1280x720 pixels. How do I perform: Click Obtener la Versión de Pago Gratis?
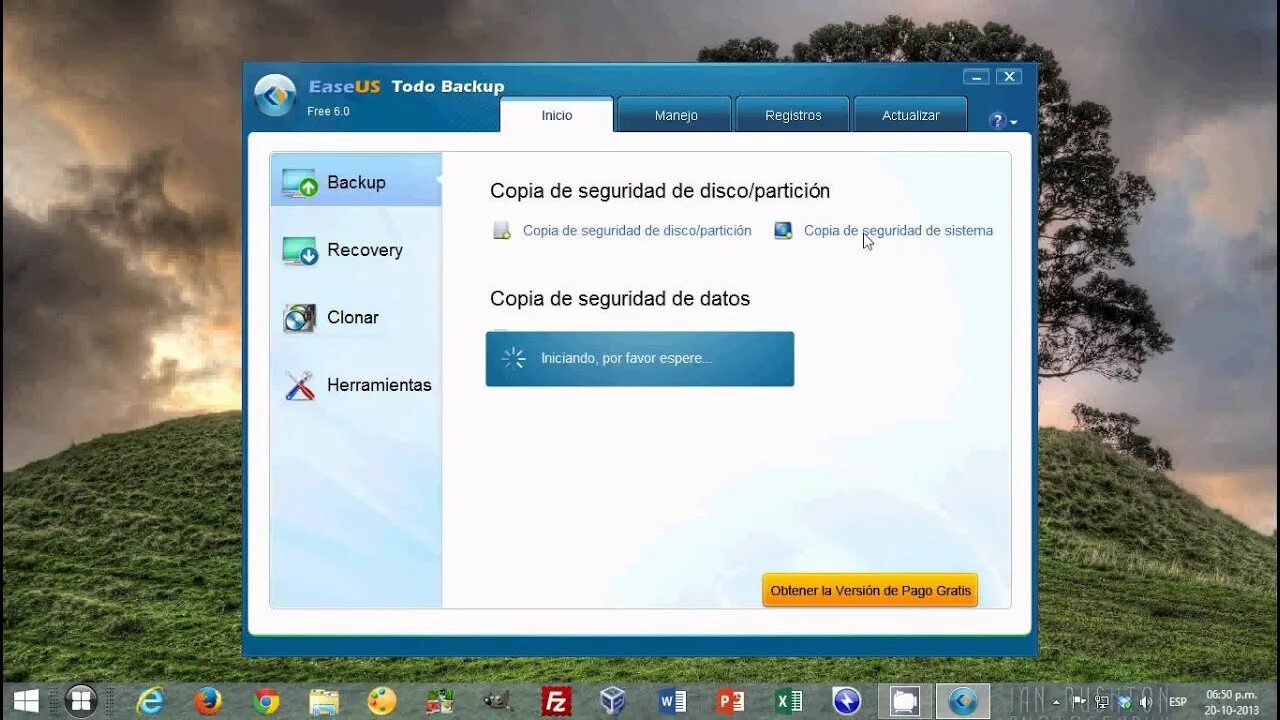pyautogui.click(x=870, y=590)
